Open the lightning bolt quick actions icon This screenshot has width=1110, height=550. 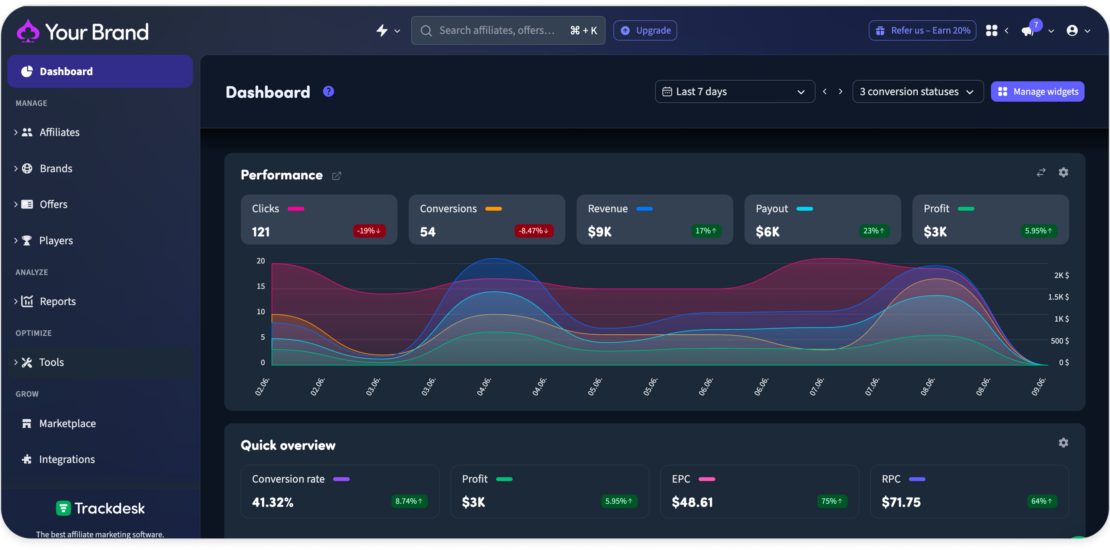point(382,30)
